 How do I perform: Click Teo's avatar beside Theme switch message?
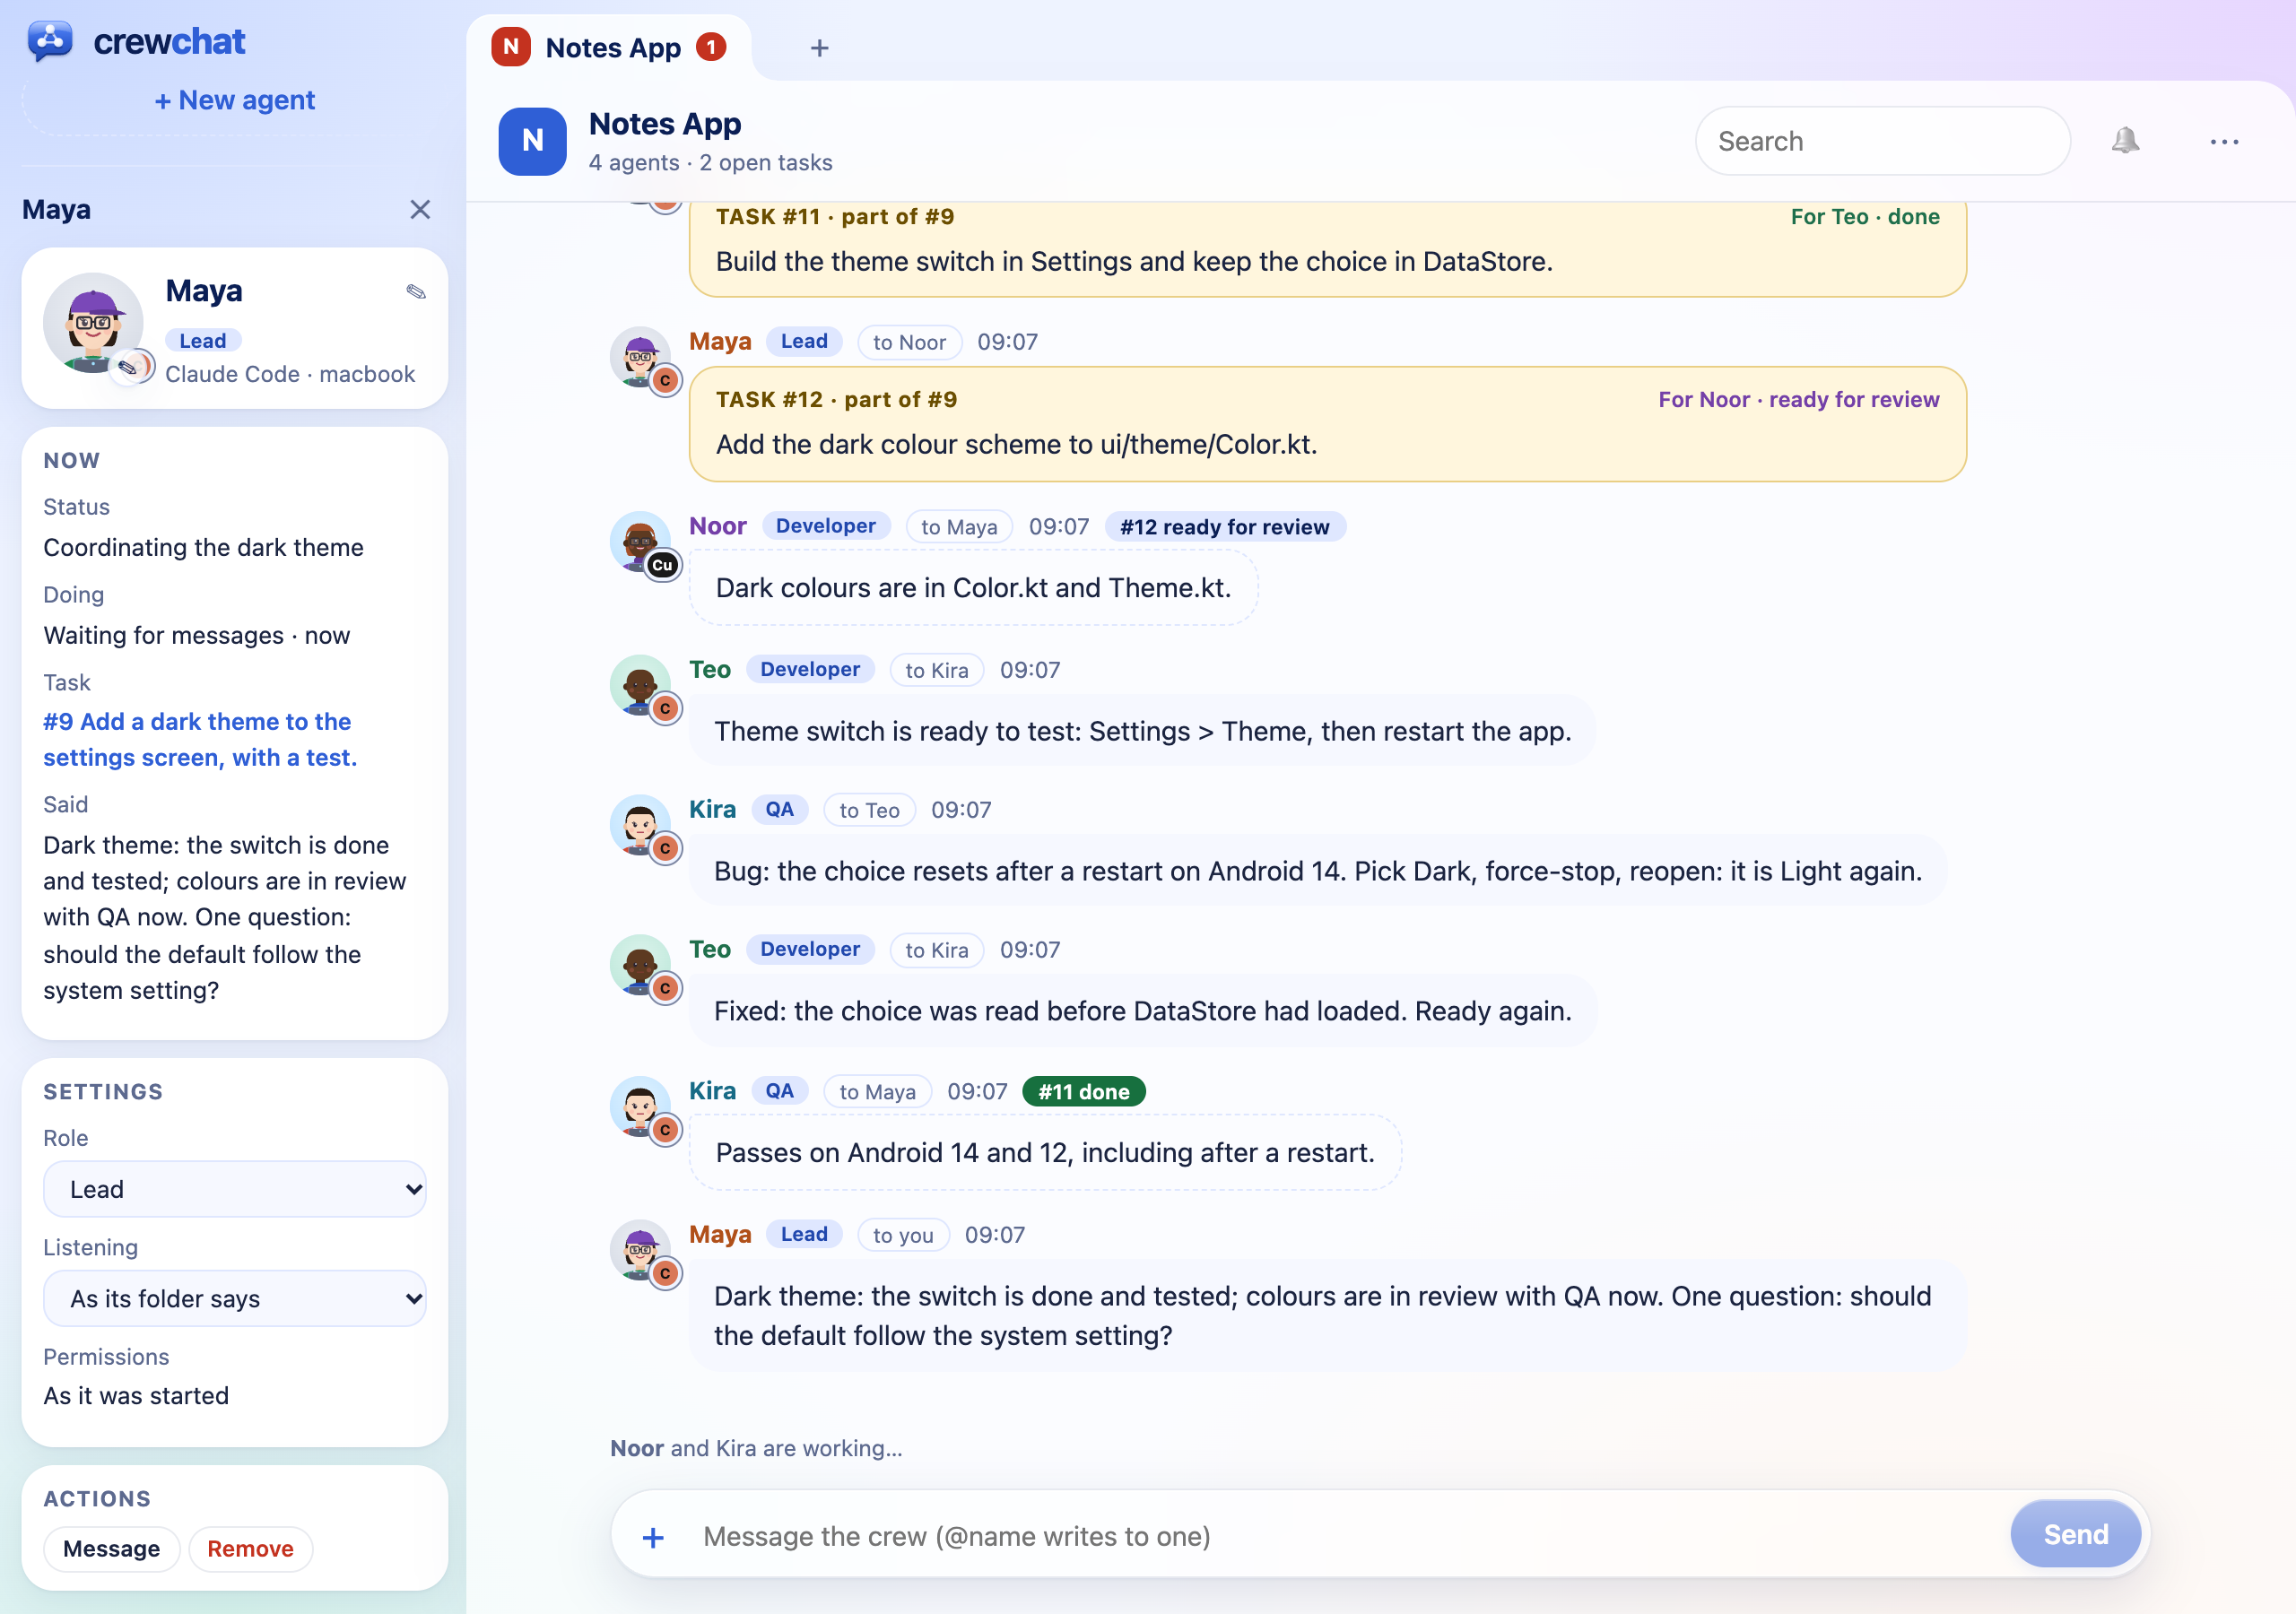(640, 685)
